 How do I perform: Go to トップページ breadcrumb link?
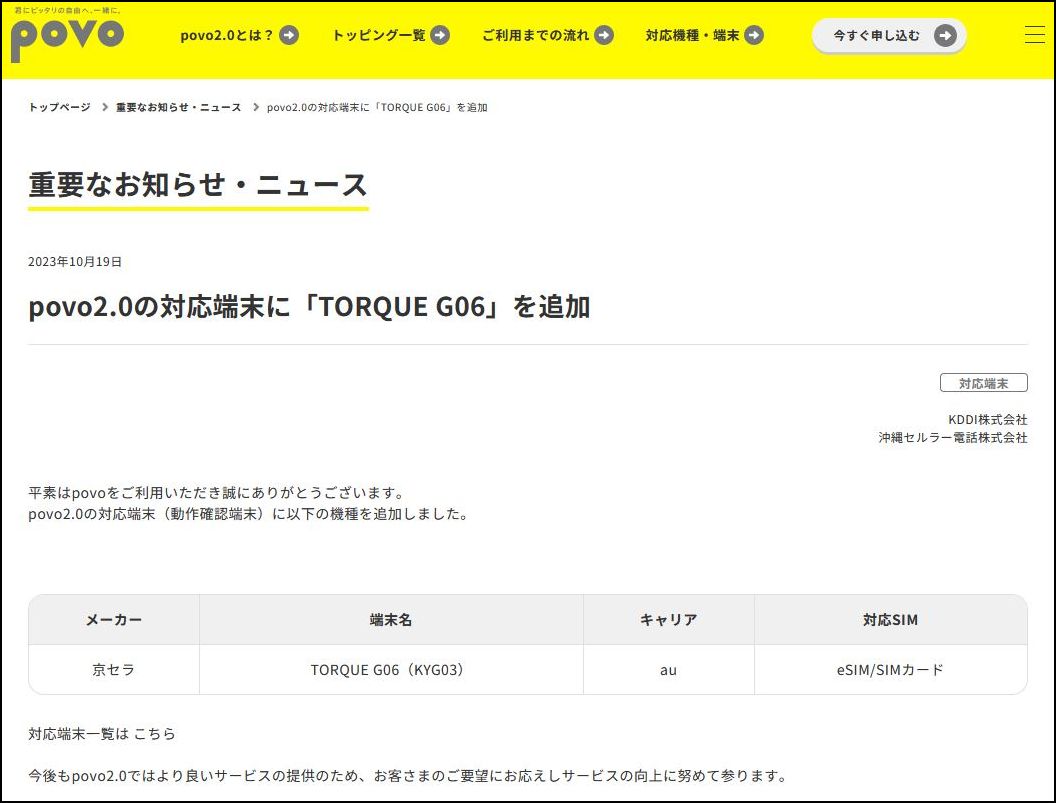pyautogui.click(x=59, y=107)
